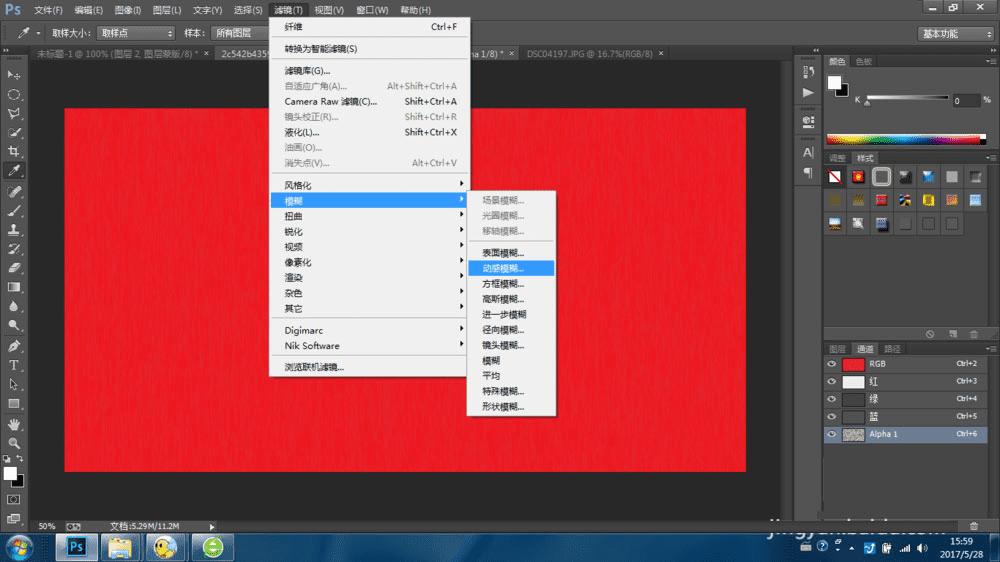Viewport: 1000px width, 562px height.
Task: Select the Dodge tool
Action: click(x=13, y=325)
